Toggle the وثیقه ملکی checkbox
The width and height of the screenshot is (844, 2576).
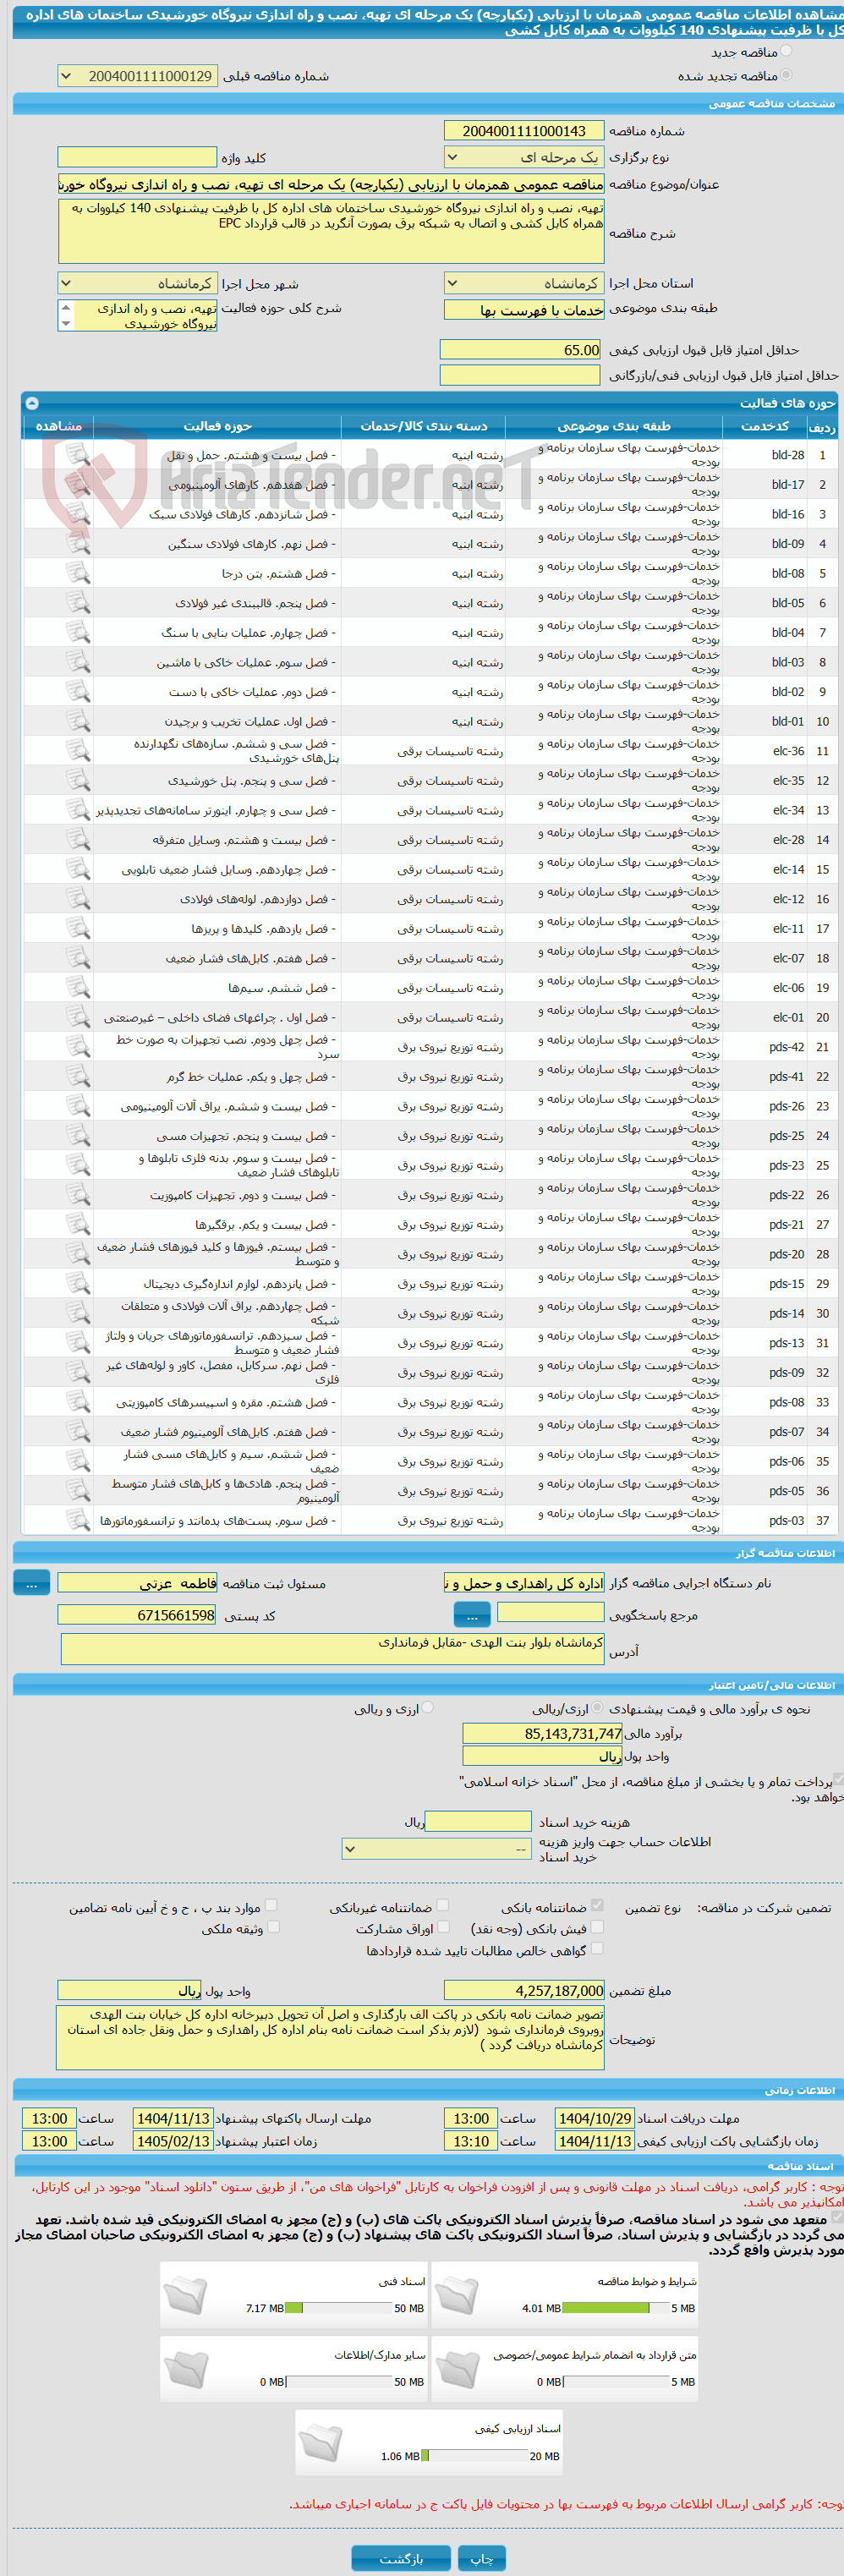click(273, 1927)
